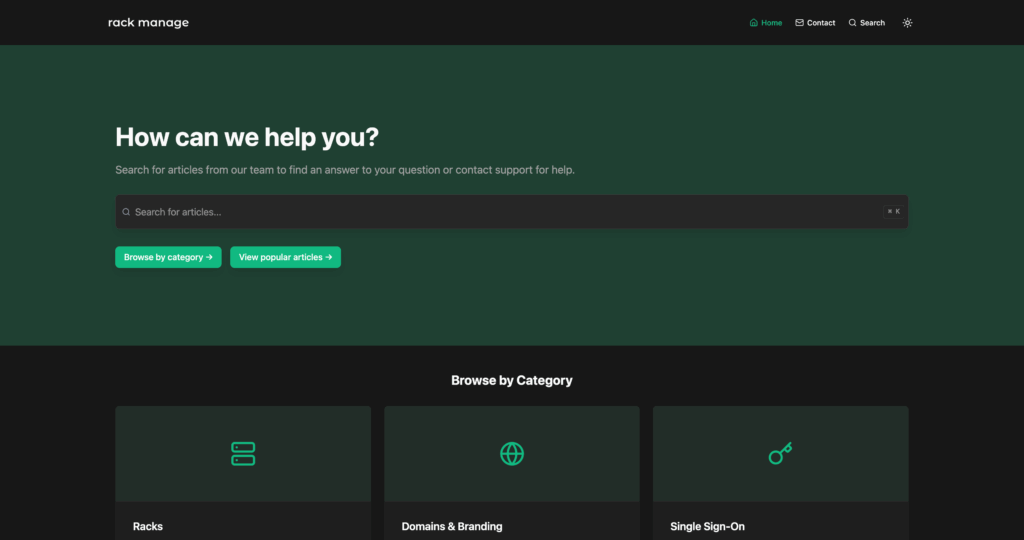Focus the 'Search for articles...' input field
The image size is (1024, 540).
(x=500, y=212)
